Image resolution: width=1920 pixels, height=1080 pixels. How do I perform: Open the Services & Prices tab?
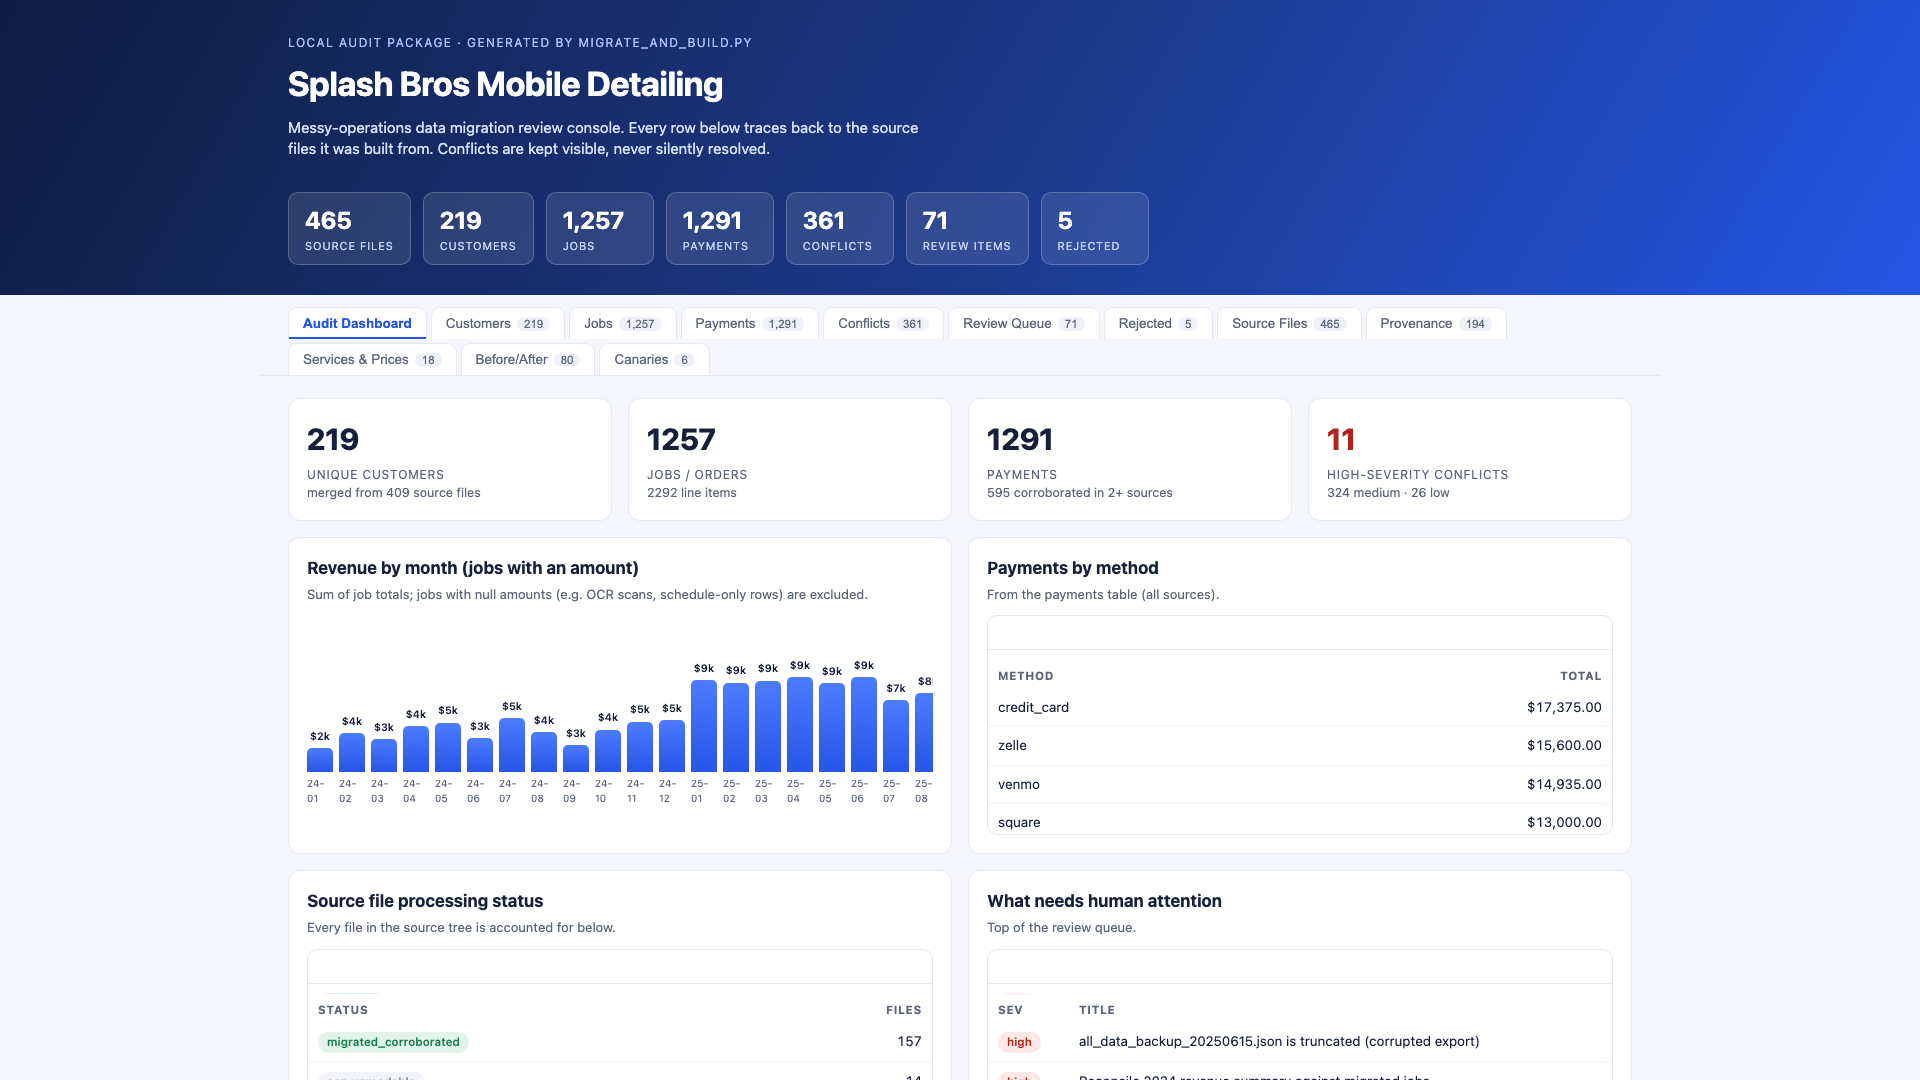(x=372, y=359)
